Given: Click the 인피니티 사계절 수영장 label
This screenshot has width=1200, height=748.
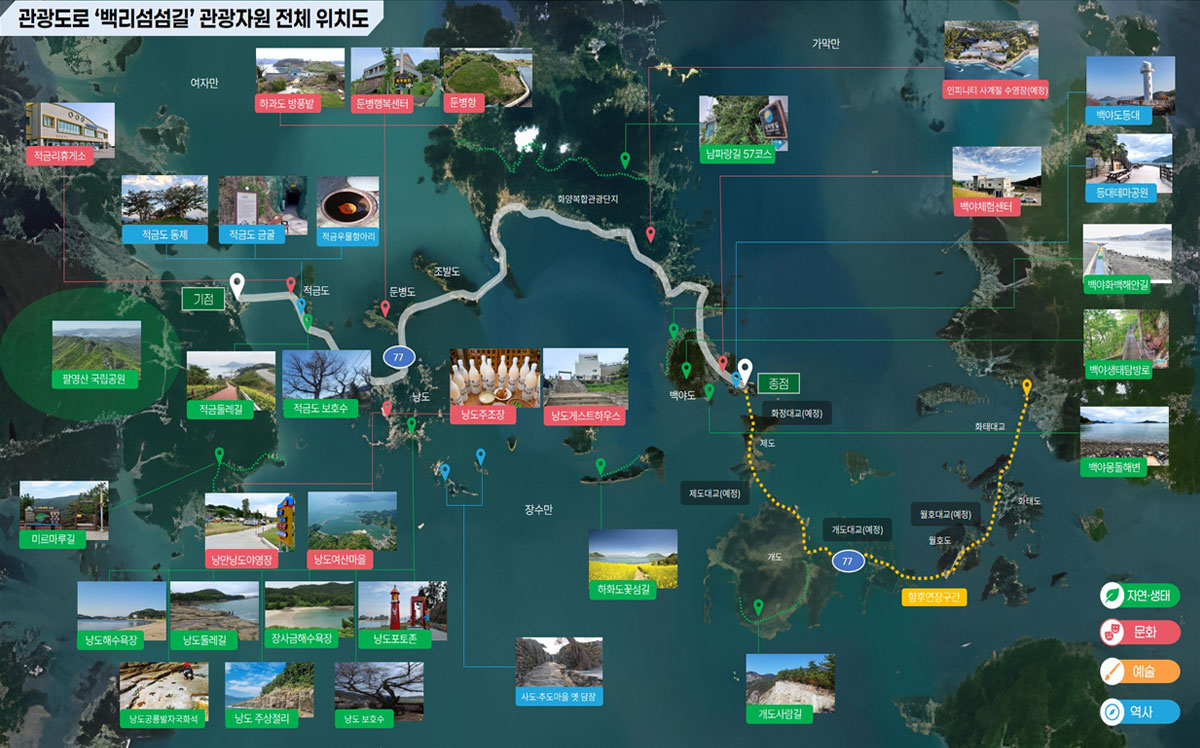Looking at the screenshot, I should [995, 89].
